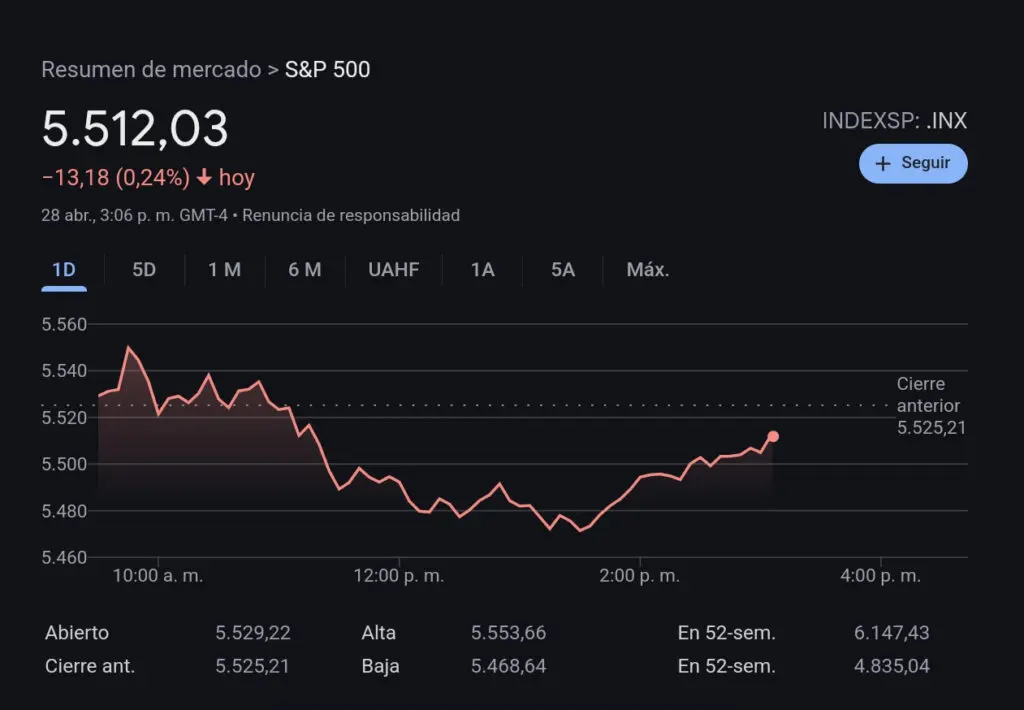Click the 2:00 p. m. axis label
The height and width of the screenshot is (710, 1024).
(x=640, y=576)
